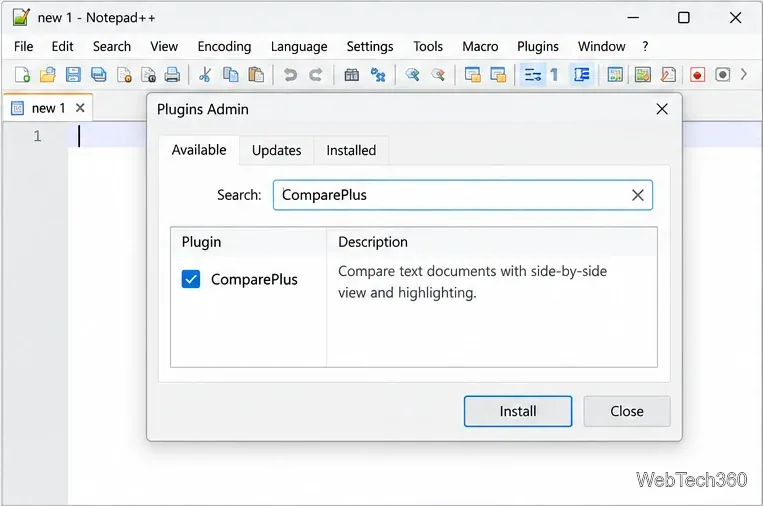Clear the search field with the X

[x=637, y=195]
